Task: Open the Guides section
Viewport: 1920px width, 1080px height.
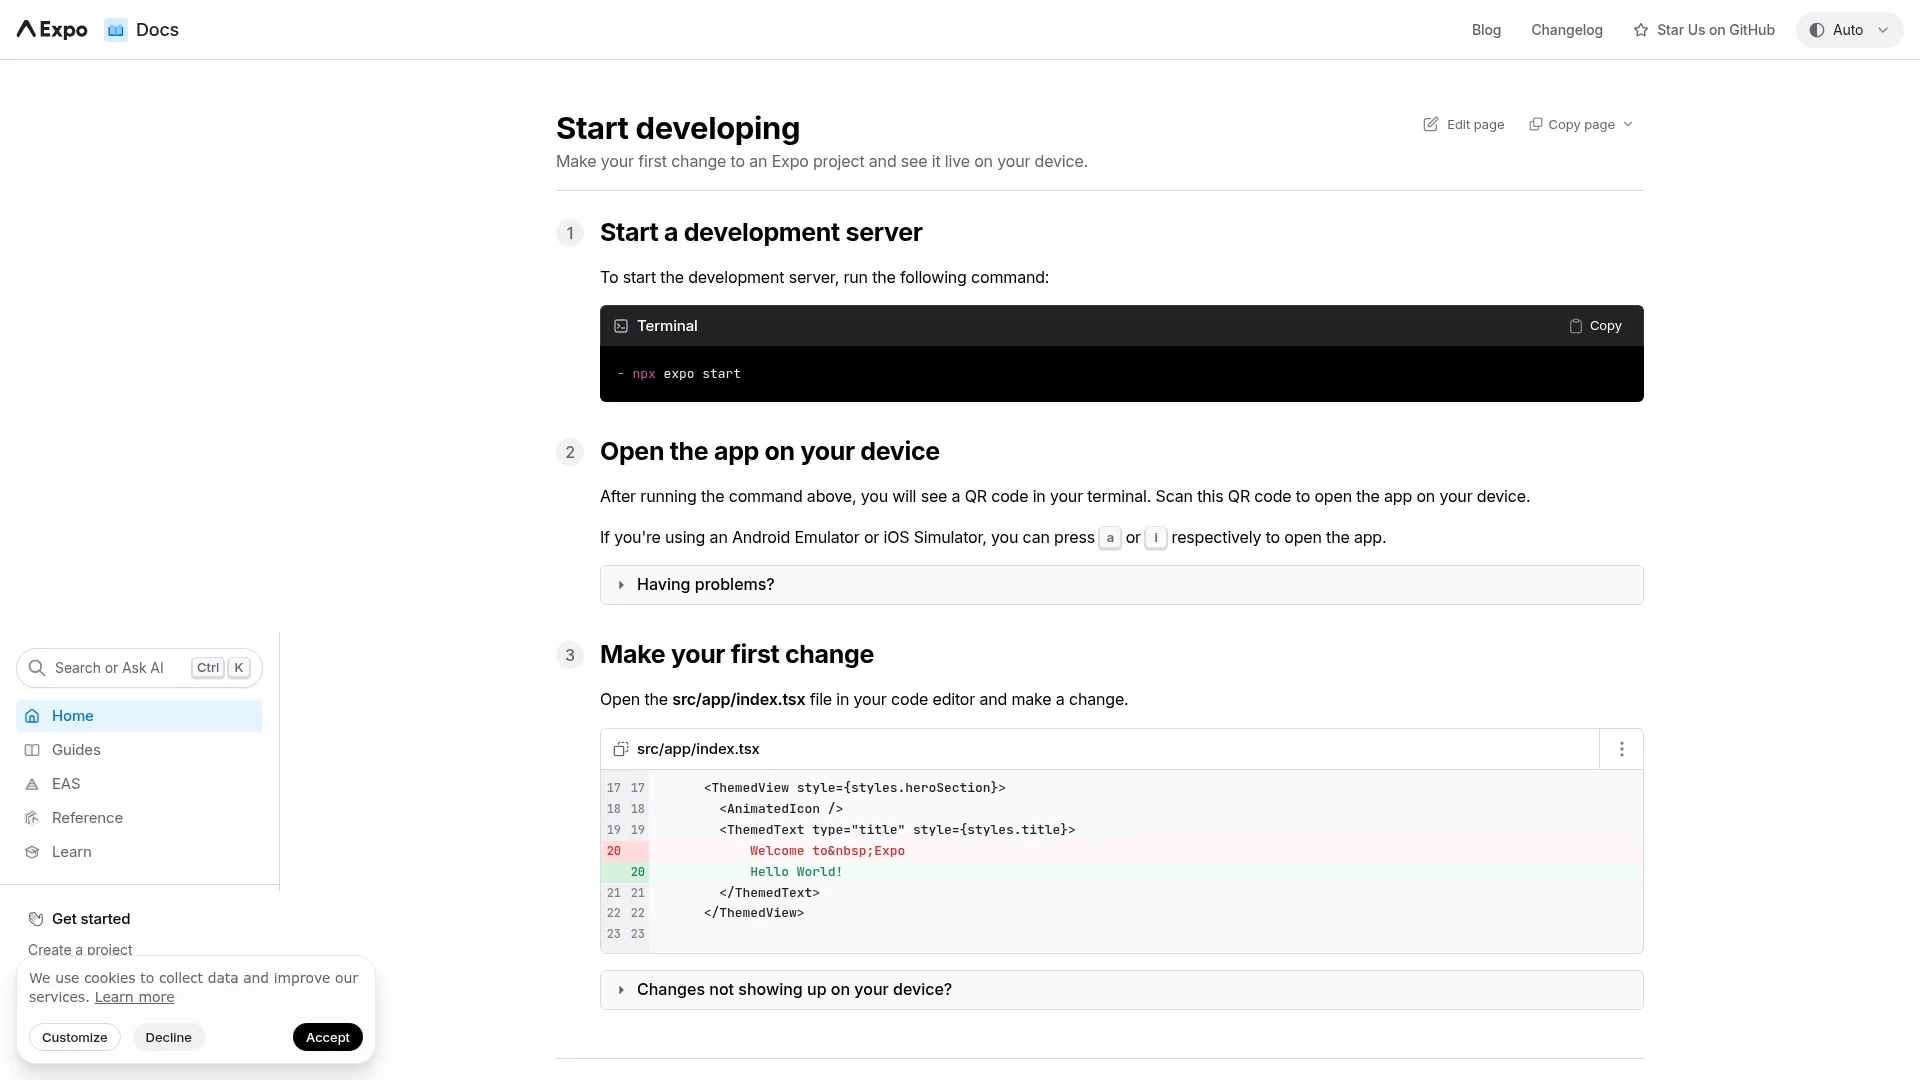Action: click(74, 749)
